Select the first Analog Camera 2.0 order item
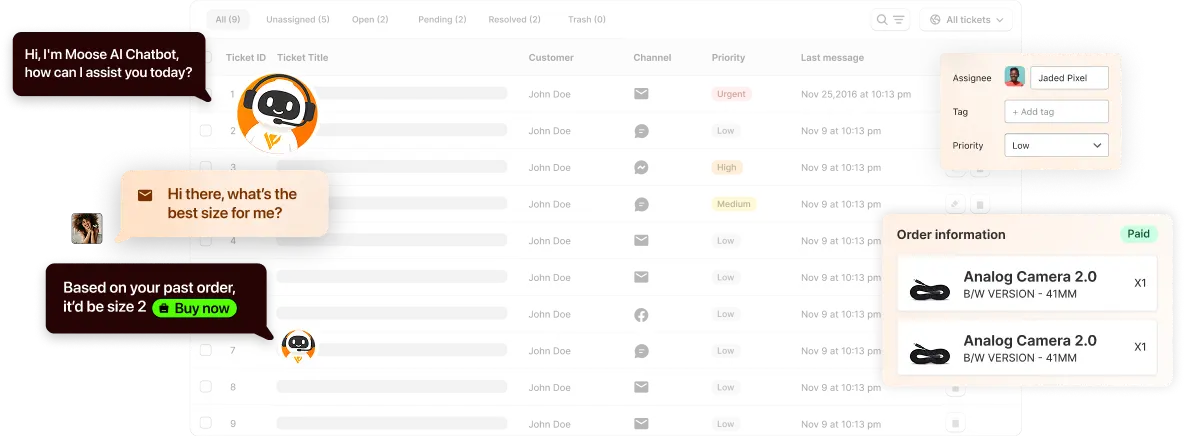Viewport: 1186px width, 436px height. point(1027,283)
